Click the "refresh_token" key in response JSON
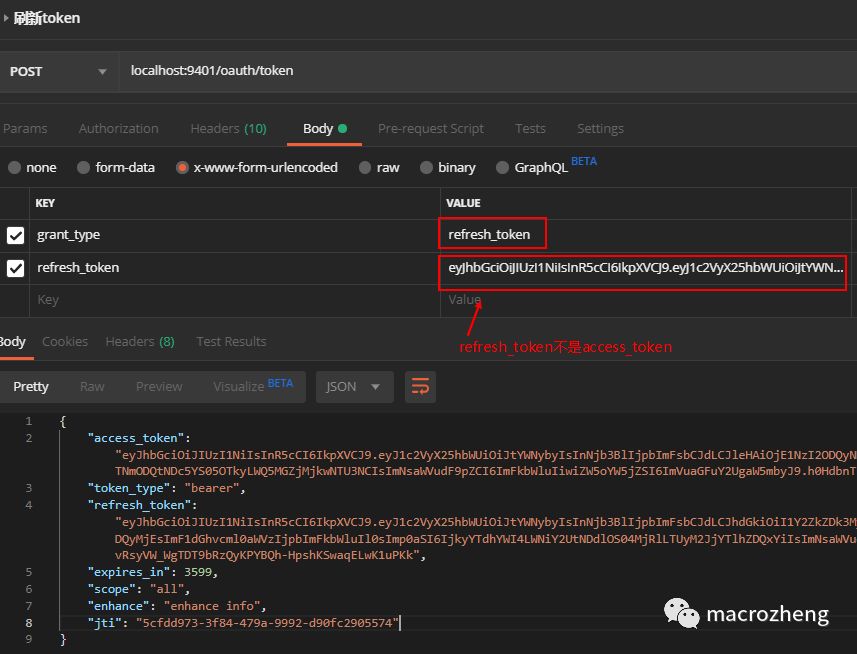The image size is (857, 654). point(139,505)
